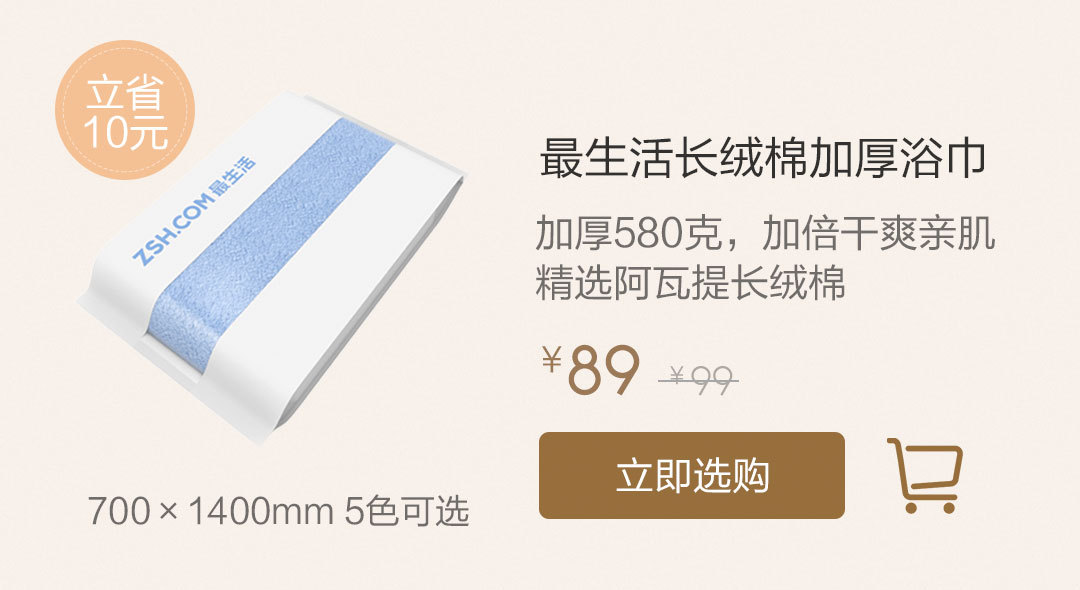
Task: Click the 700×1400mm 5色可选 size text
Action: pos(278,511)
